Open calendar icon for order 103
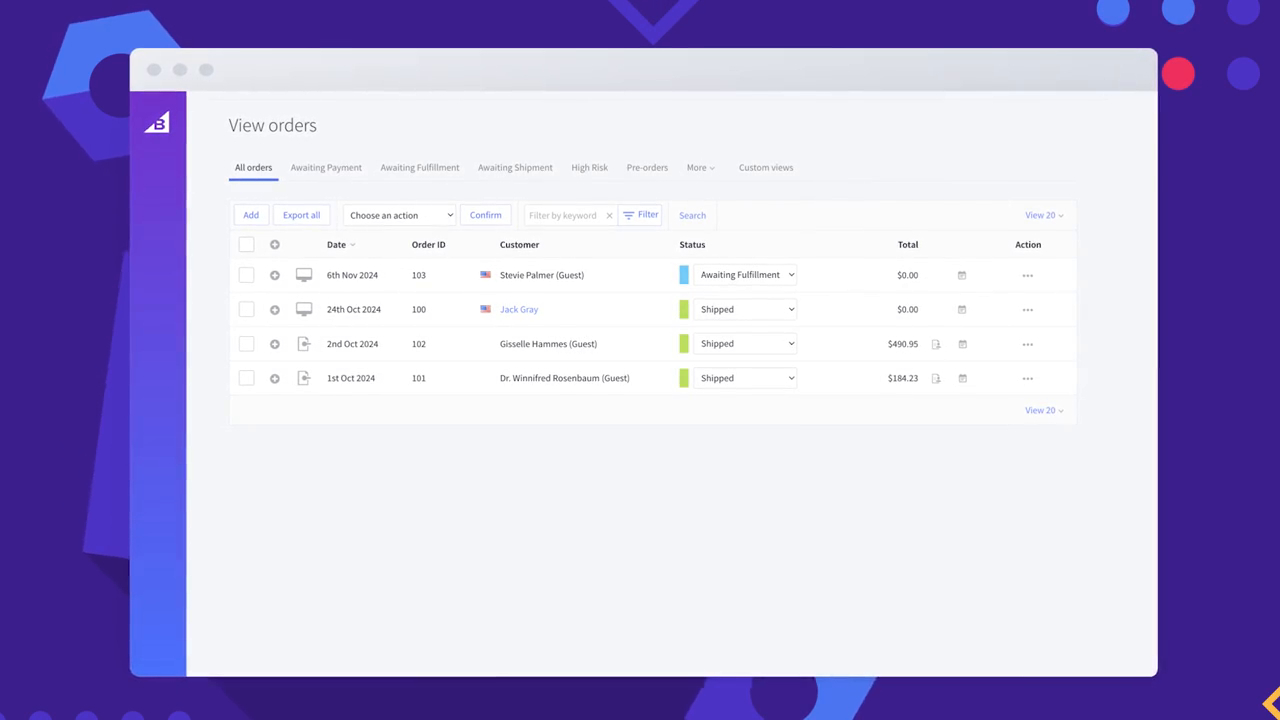 962,275
